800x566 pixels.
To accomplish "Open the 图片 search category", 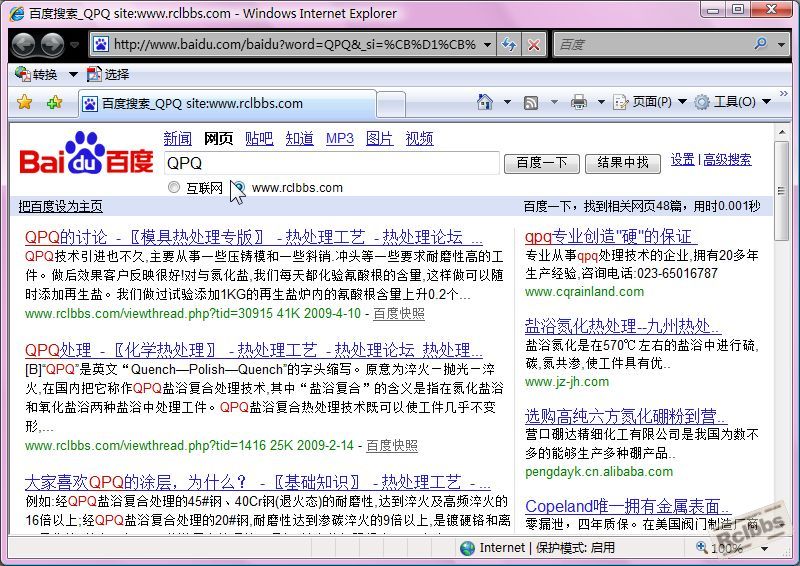I will click(x=380, y=138).
